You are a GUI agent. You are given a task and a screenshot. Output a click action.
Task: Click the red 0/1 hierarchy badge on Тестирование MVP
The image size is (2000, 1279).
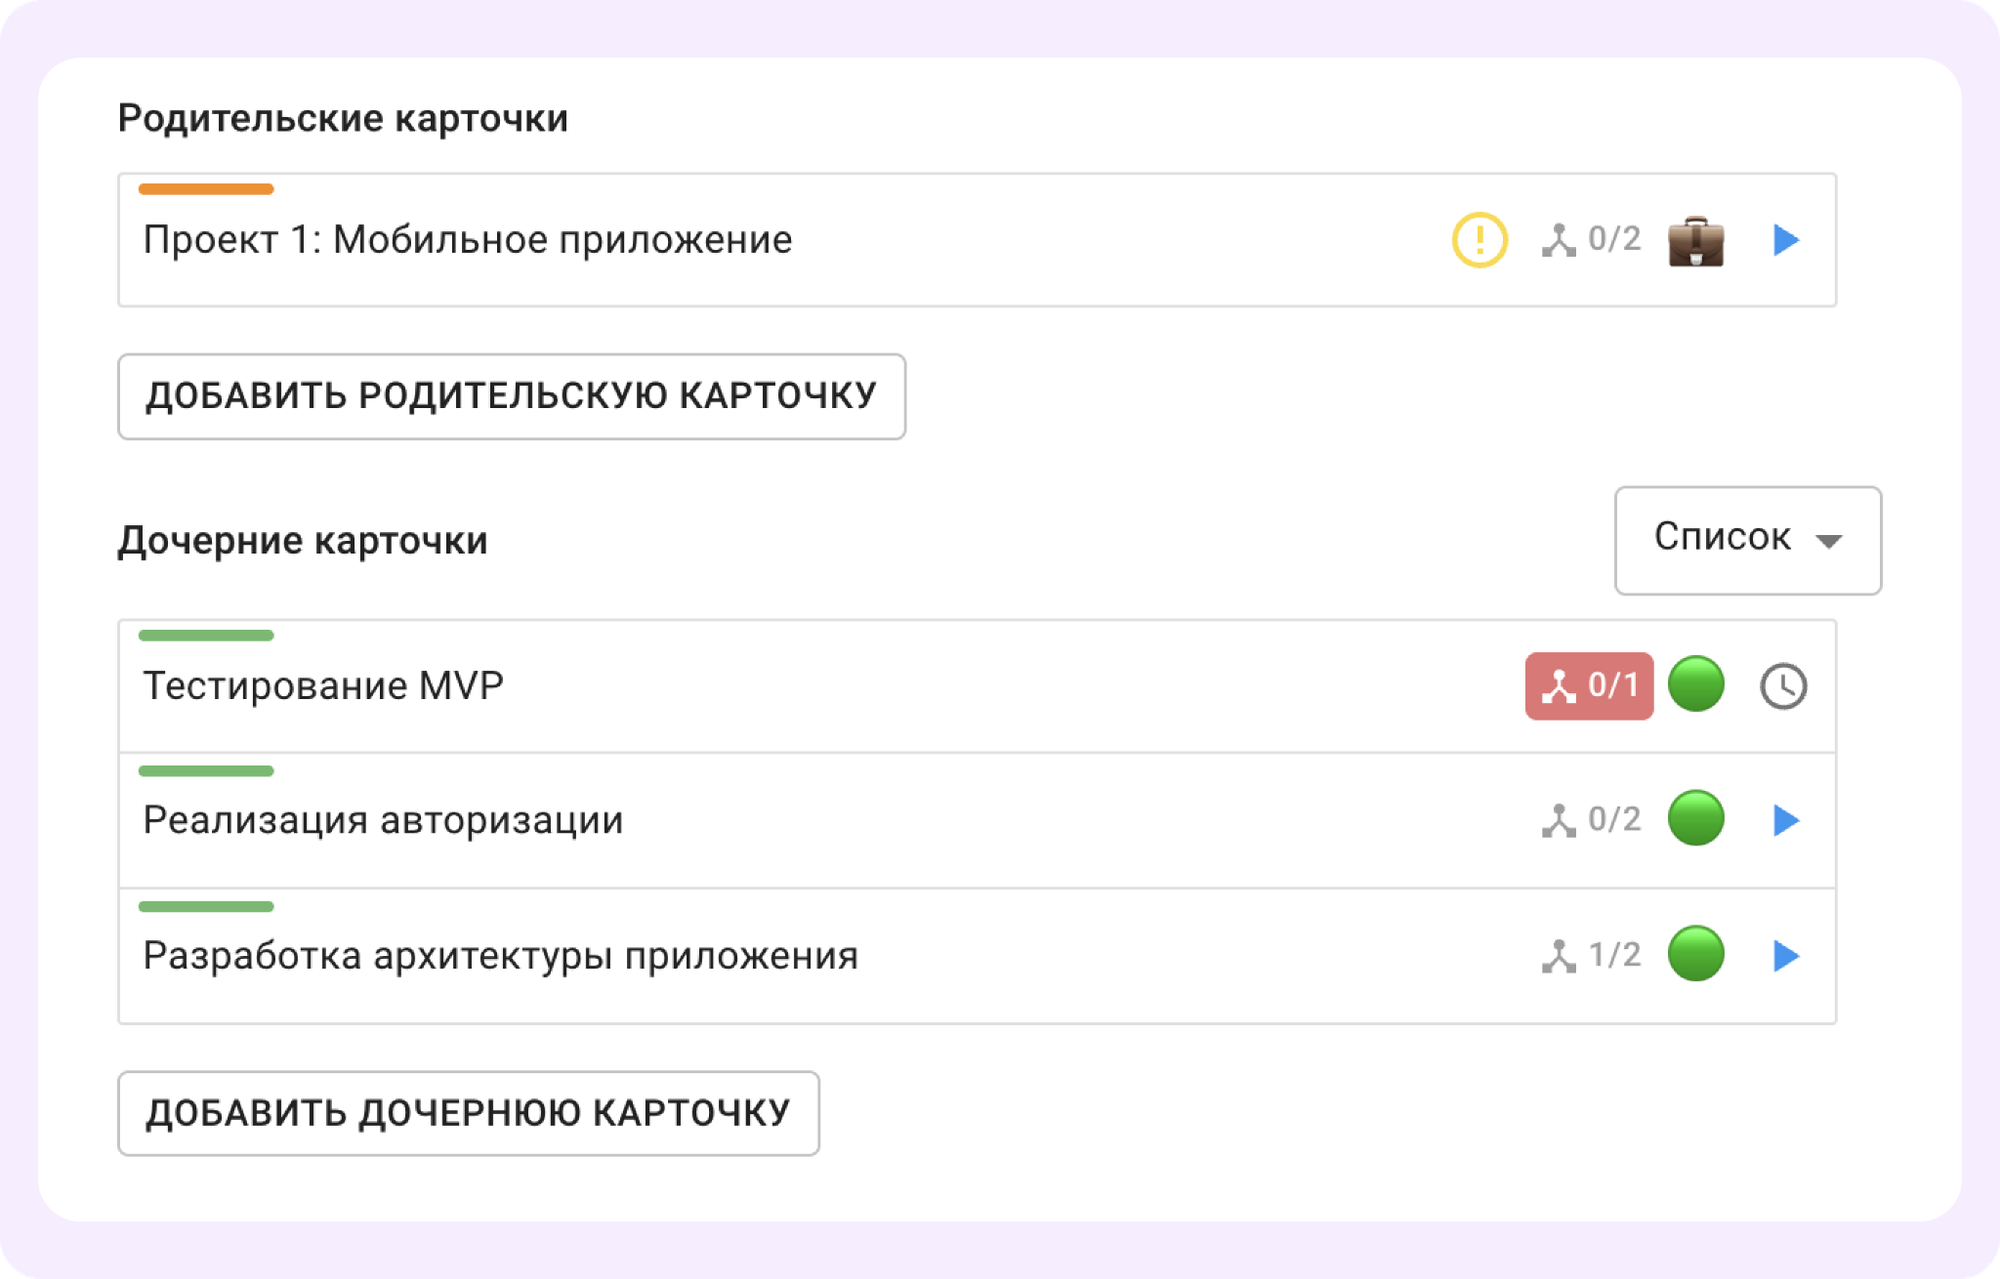coord(1589,686)
